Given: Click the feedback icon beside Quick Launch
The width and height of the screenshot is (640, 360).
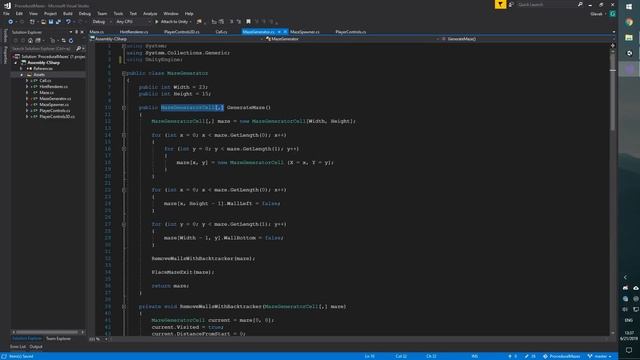Looking at the screenshot, I should click(x=511, y=4).
